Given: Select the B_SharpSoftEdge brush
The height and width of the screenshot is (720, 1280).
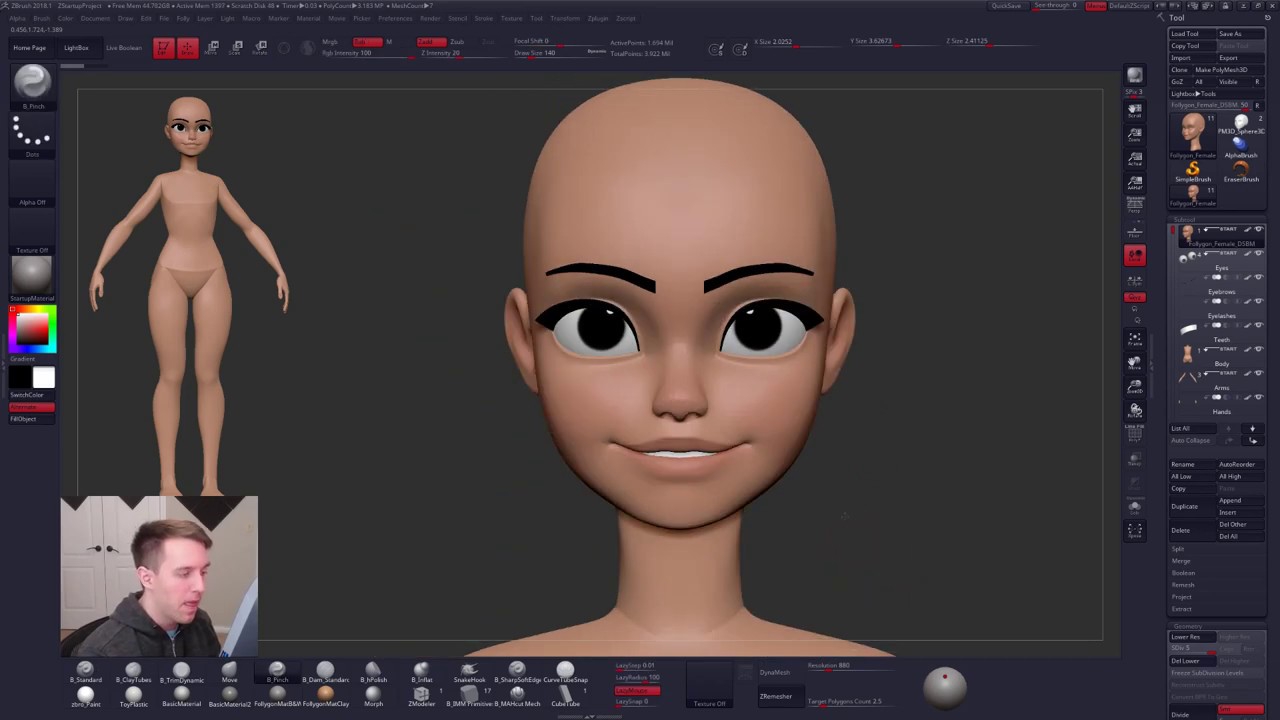Looking at the screenshot, I should click(517, 672).
